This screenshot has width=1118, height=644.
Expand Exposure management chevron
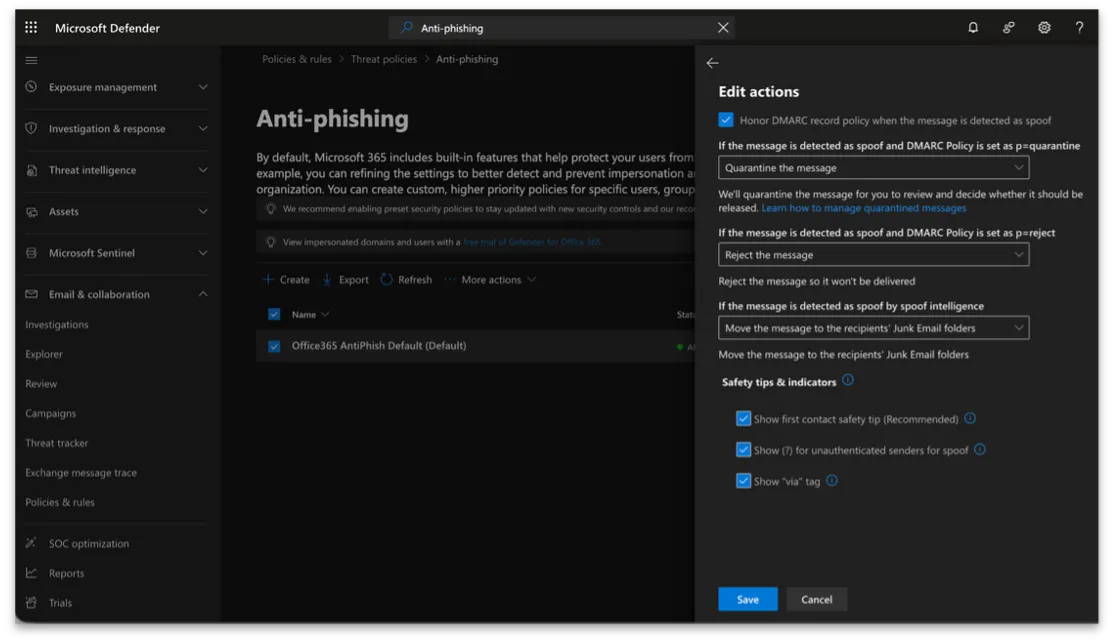pos(203,87)
